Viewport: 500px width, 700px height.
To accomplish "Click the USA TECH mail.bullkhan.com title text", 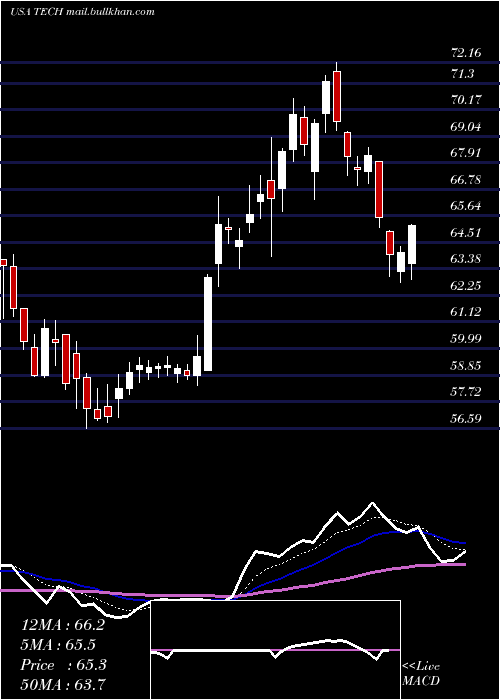I will (x=82, y=12).
